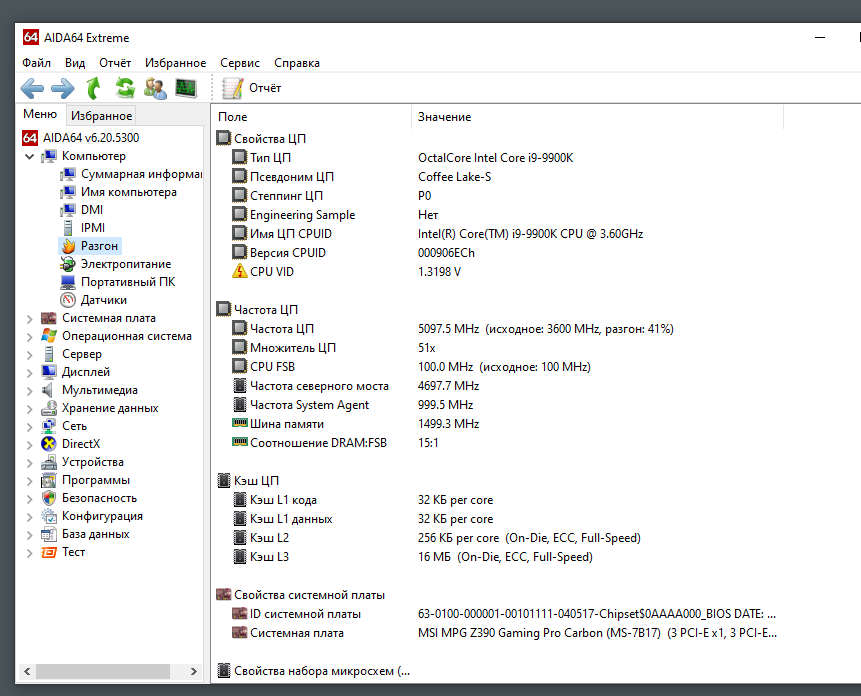Expand the Программы tree node

pyautogui.click(x=30, y=481)
